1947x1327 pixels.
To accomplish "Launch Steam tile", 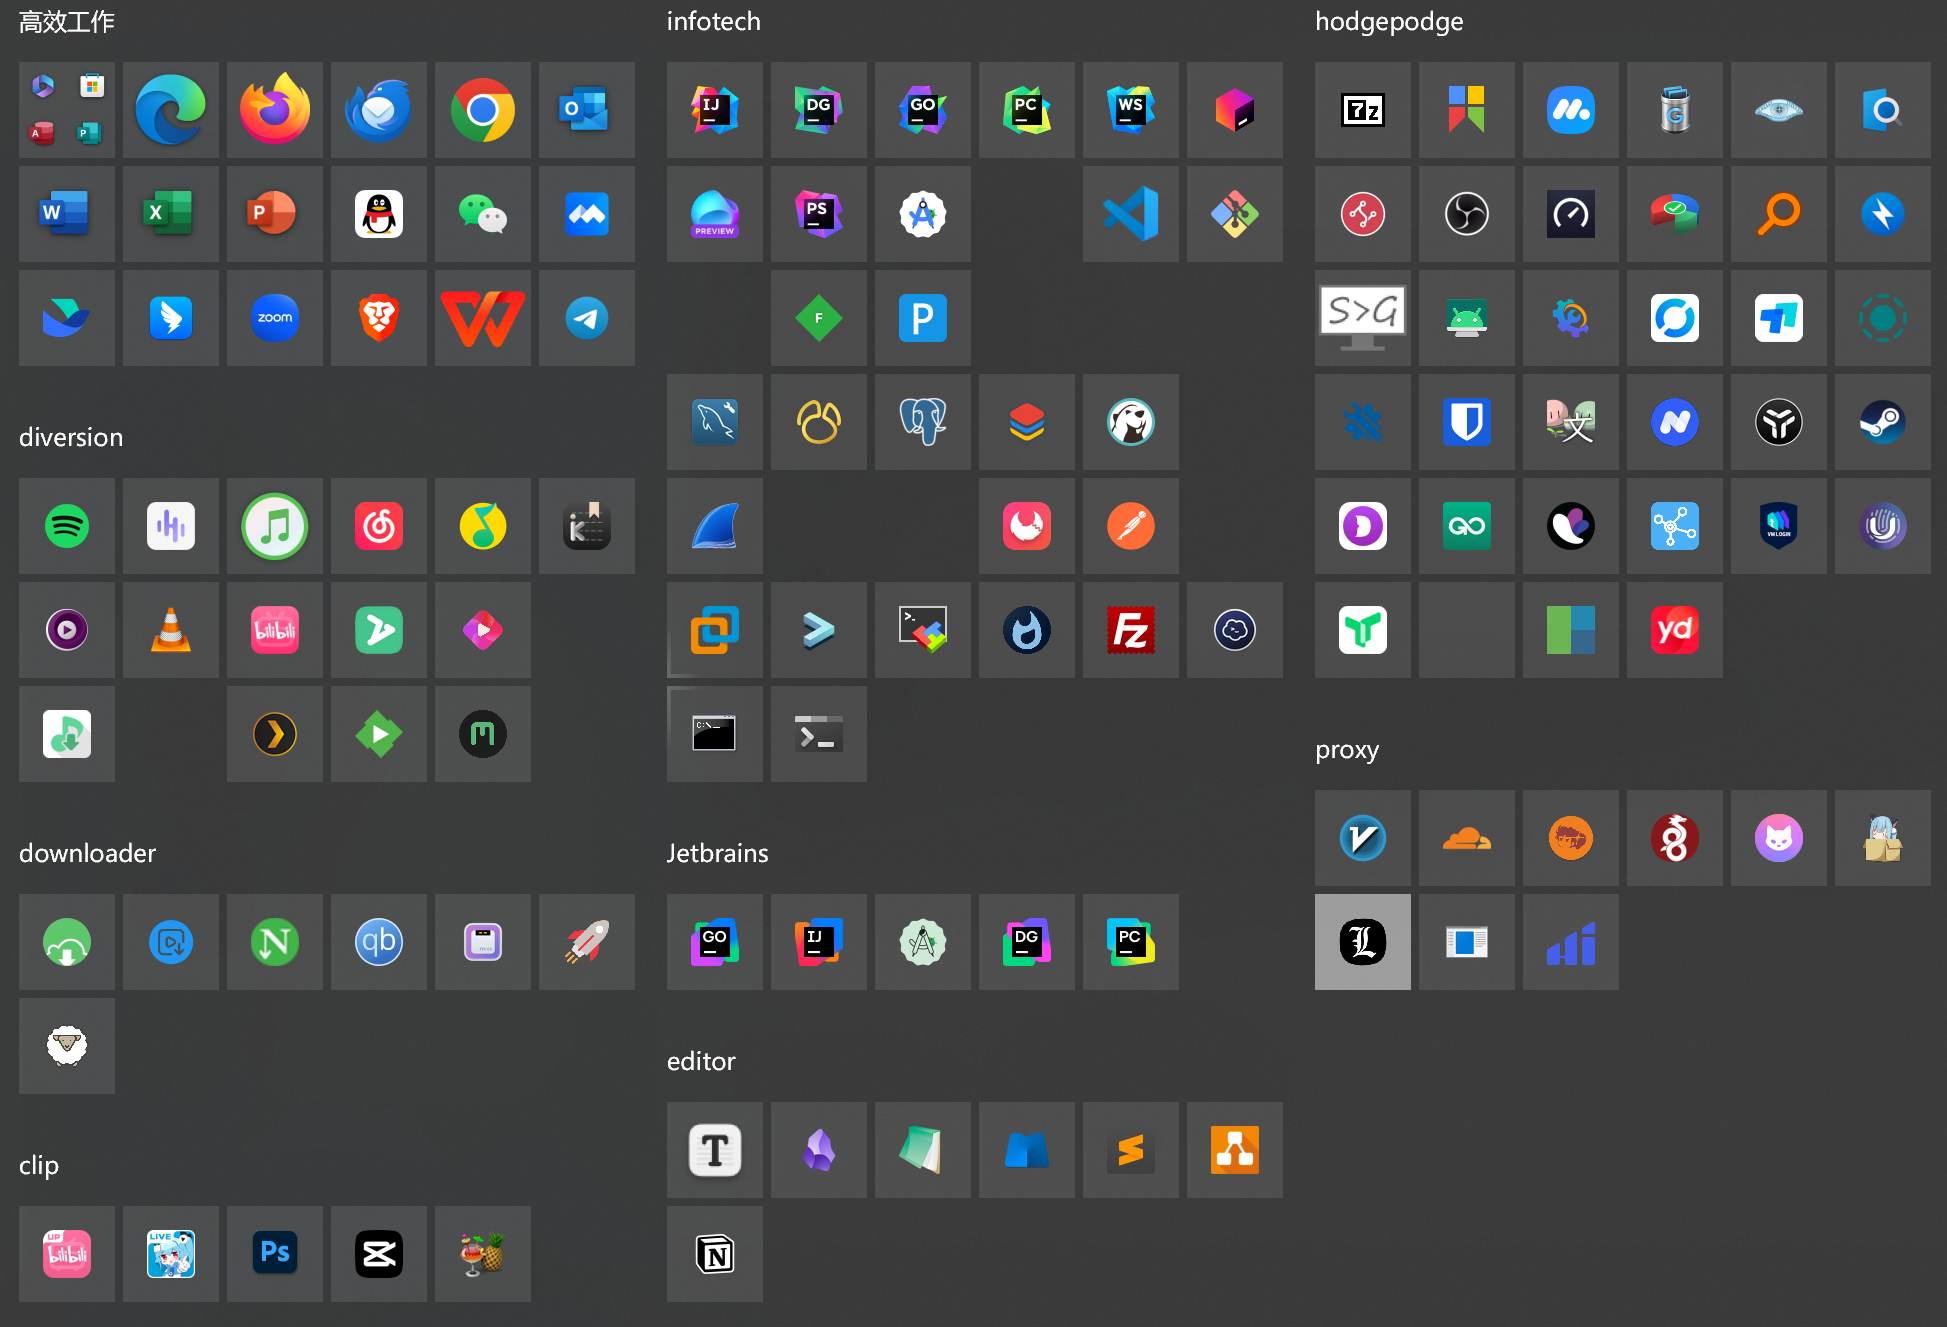I will (1883, 422).
